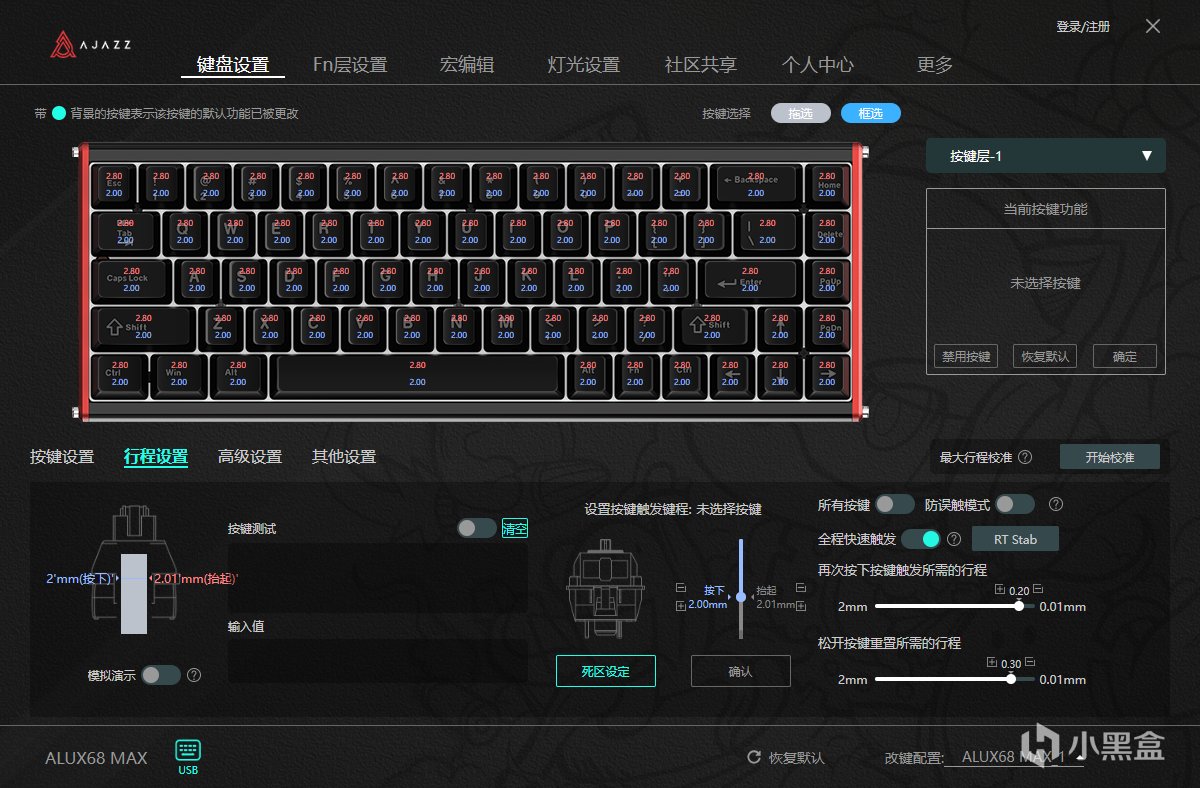This screenshot has height=788, width=1200.
Task: Click the 死区设定 button
Action: (x=606, y=671)
